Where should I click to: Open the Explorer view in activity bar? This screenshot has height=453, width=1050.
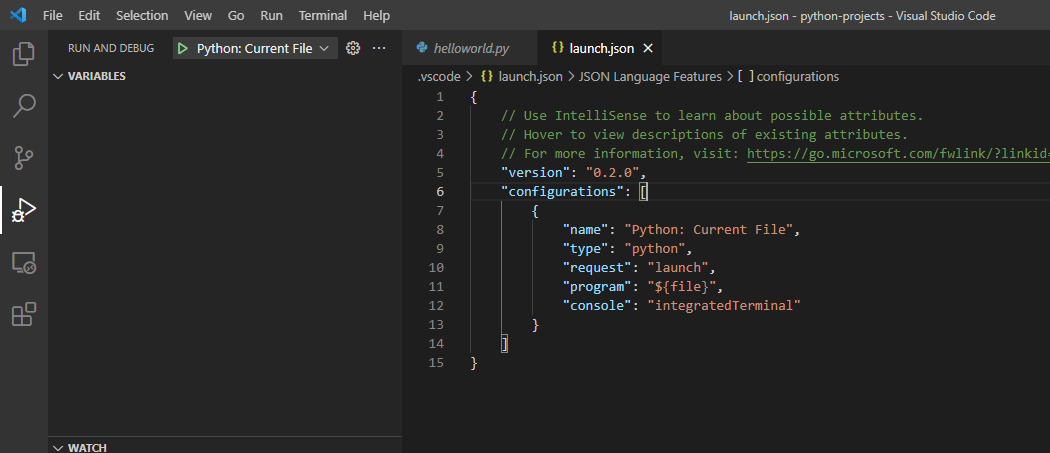click(x=23, y=53)
